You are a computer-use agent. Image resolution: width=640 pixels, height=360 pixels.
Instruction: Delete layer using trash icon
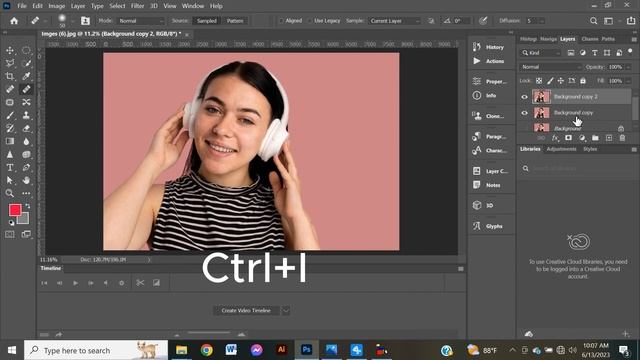[622, 138]
